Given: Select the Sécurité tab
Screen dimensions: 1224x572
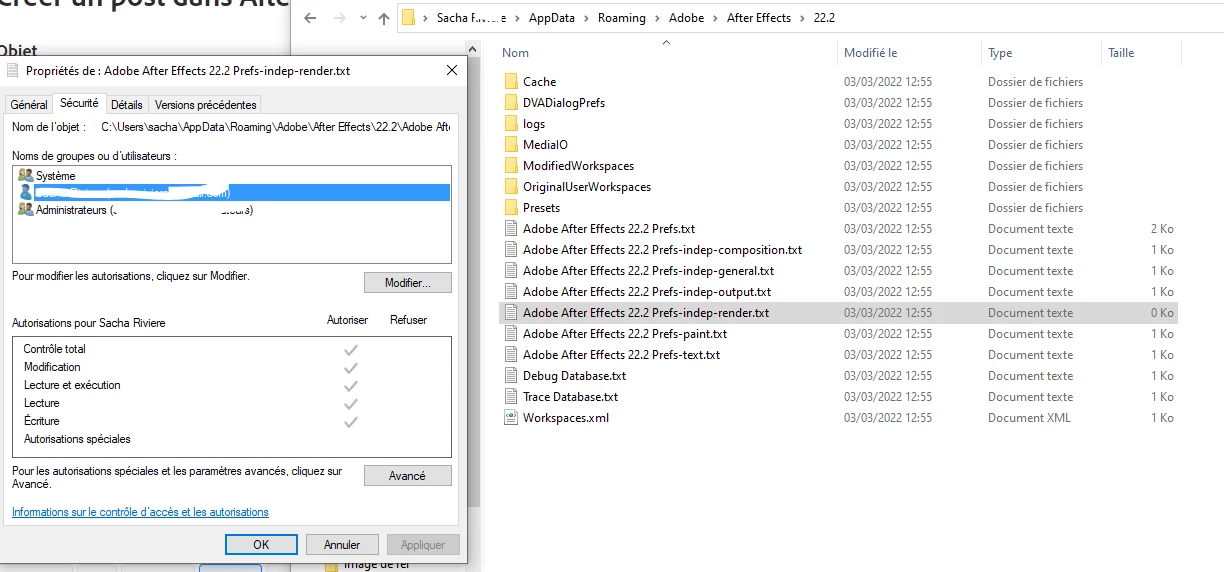Looking at the screenshot, I should [x=79, y=103].
